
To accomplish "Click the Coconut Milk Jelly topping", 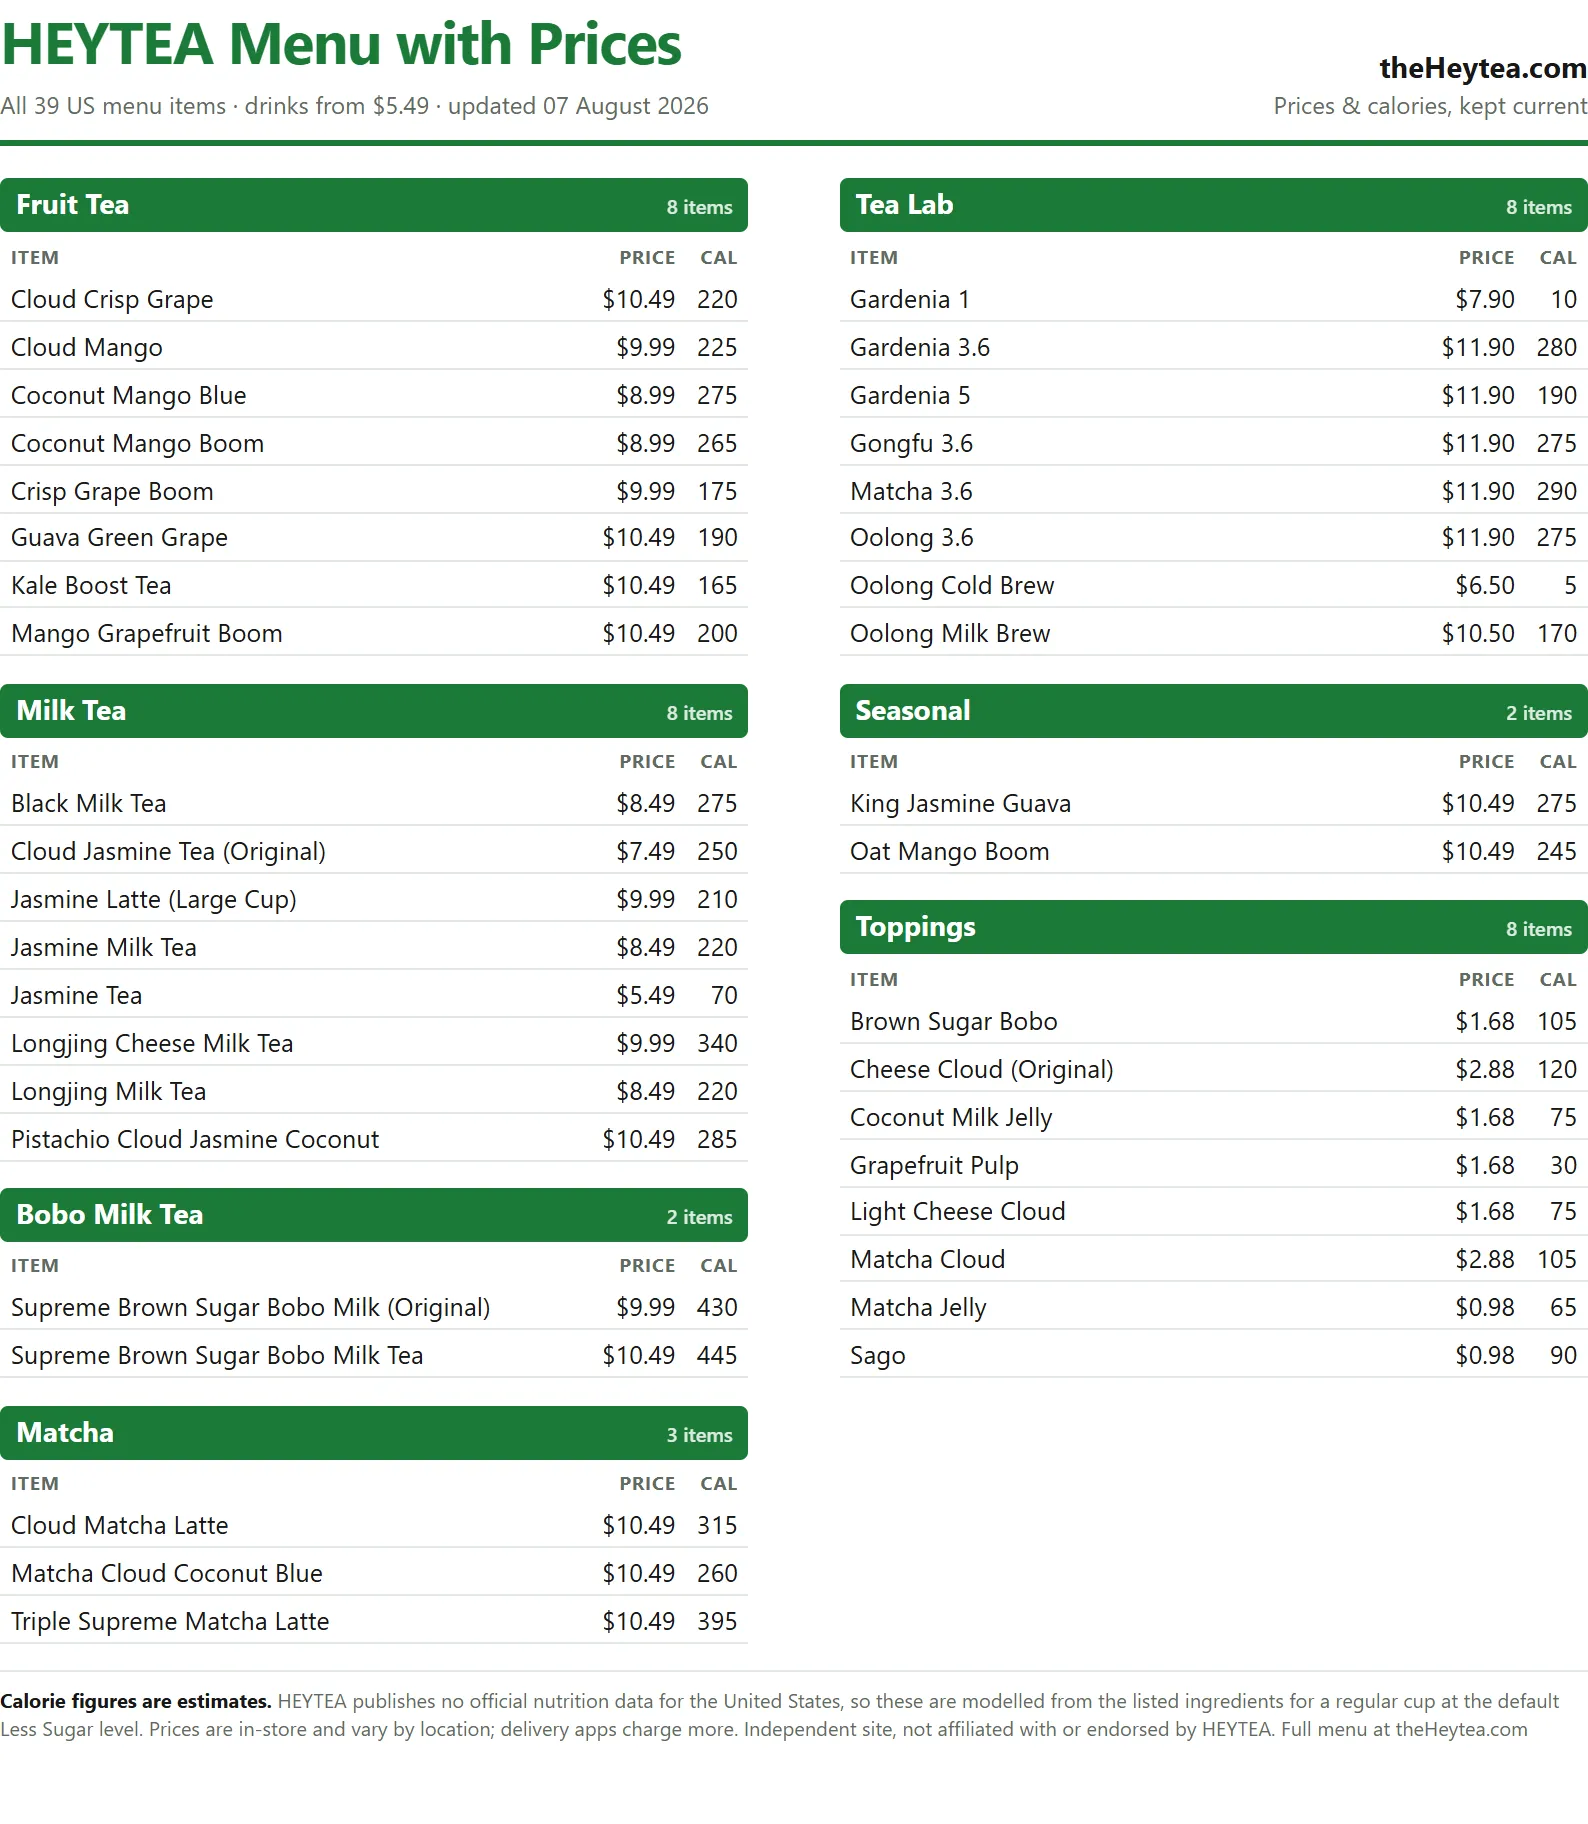I will pos(1213,1117).
